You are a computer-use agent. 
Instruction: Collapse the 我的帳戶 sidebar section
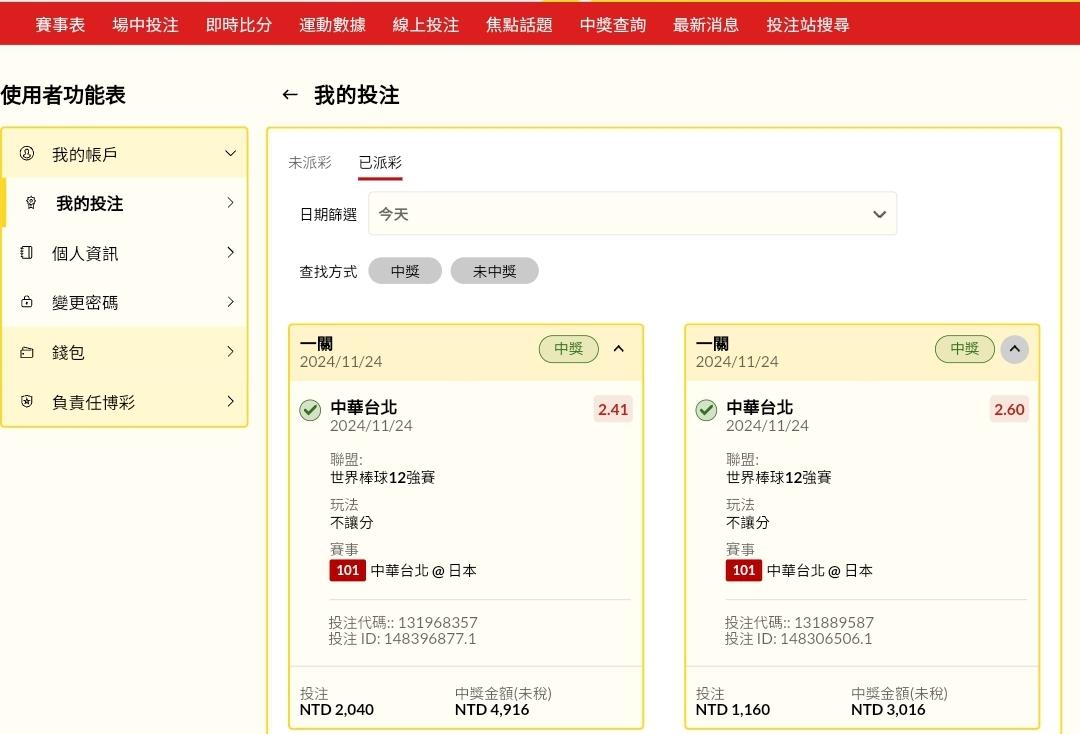[231, 153]
